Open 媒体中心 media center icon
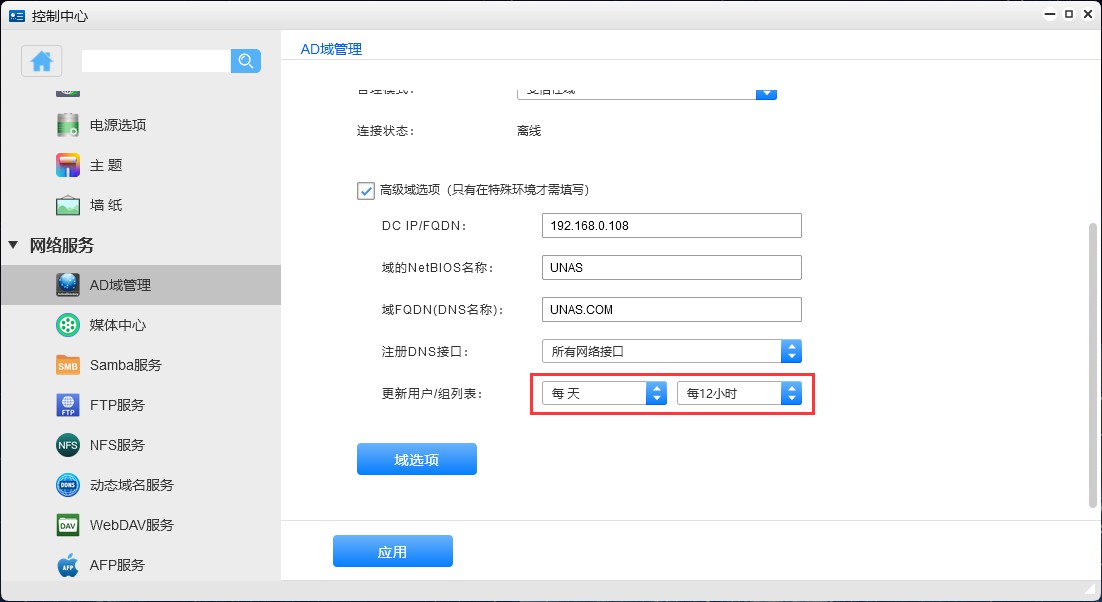Image resolution: width=1102 pixels, height=602 pixels. click(68, 325)
